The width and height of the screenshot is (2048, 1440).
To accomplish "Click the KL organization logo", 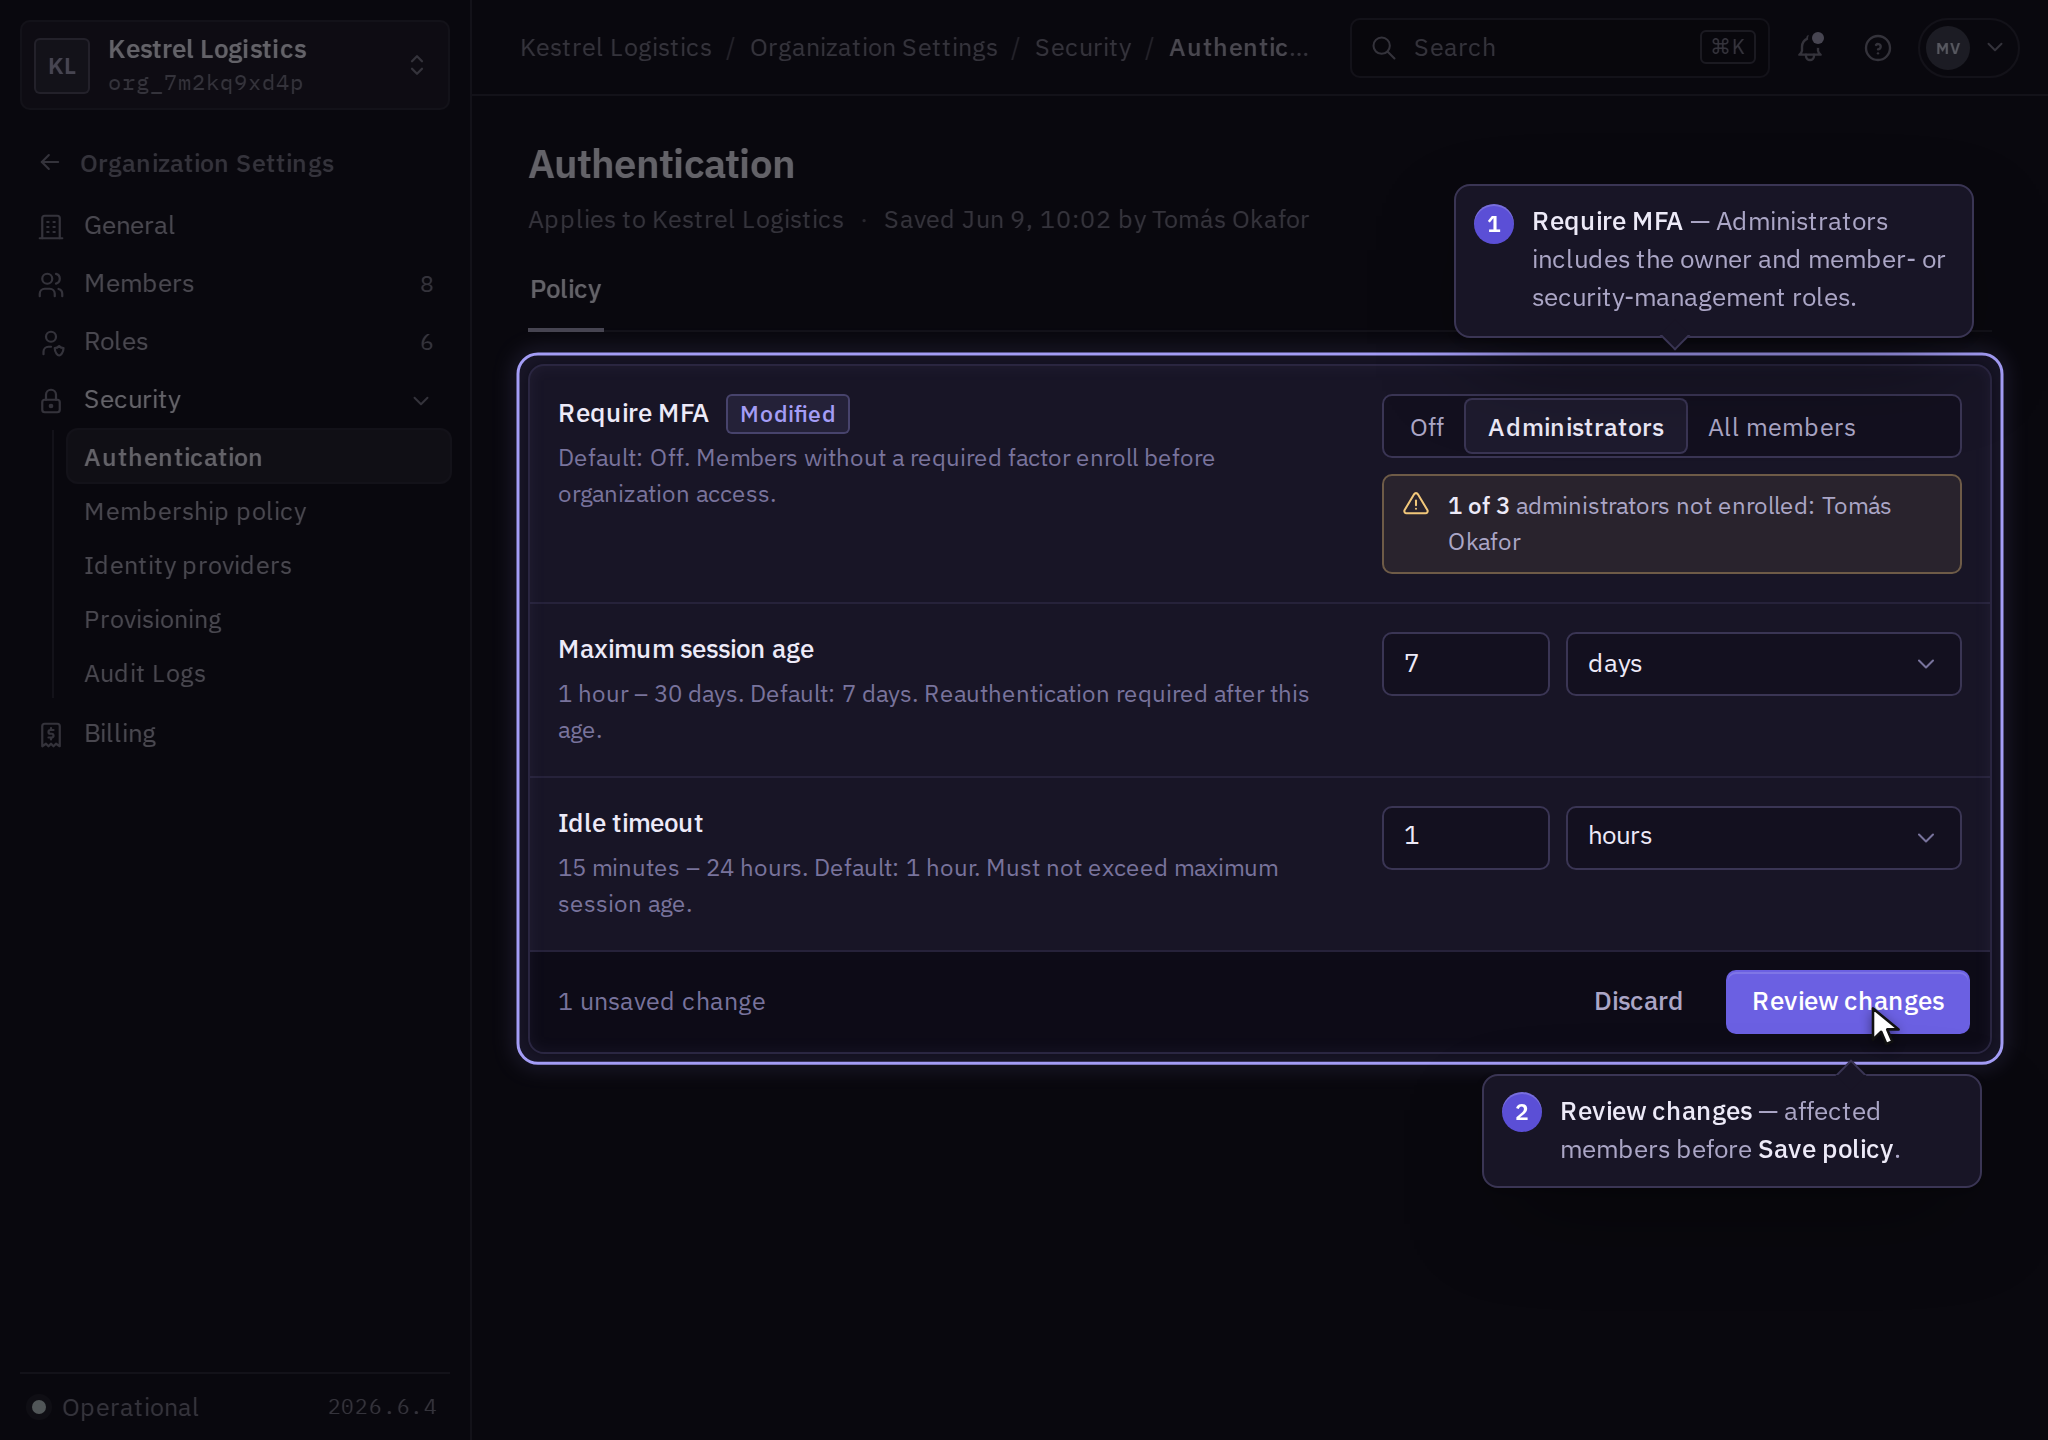I will (x=62, y=66).
